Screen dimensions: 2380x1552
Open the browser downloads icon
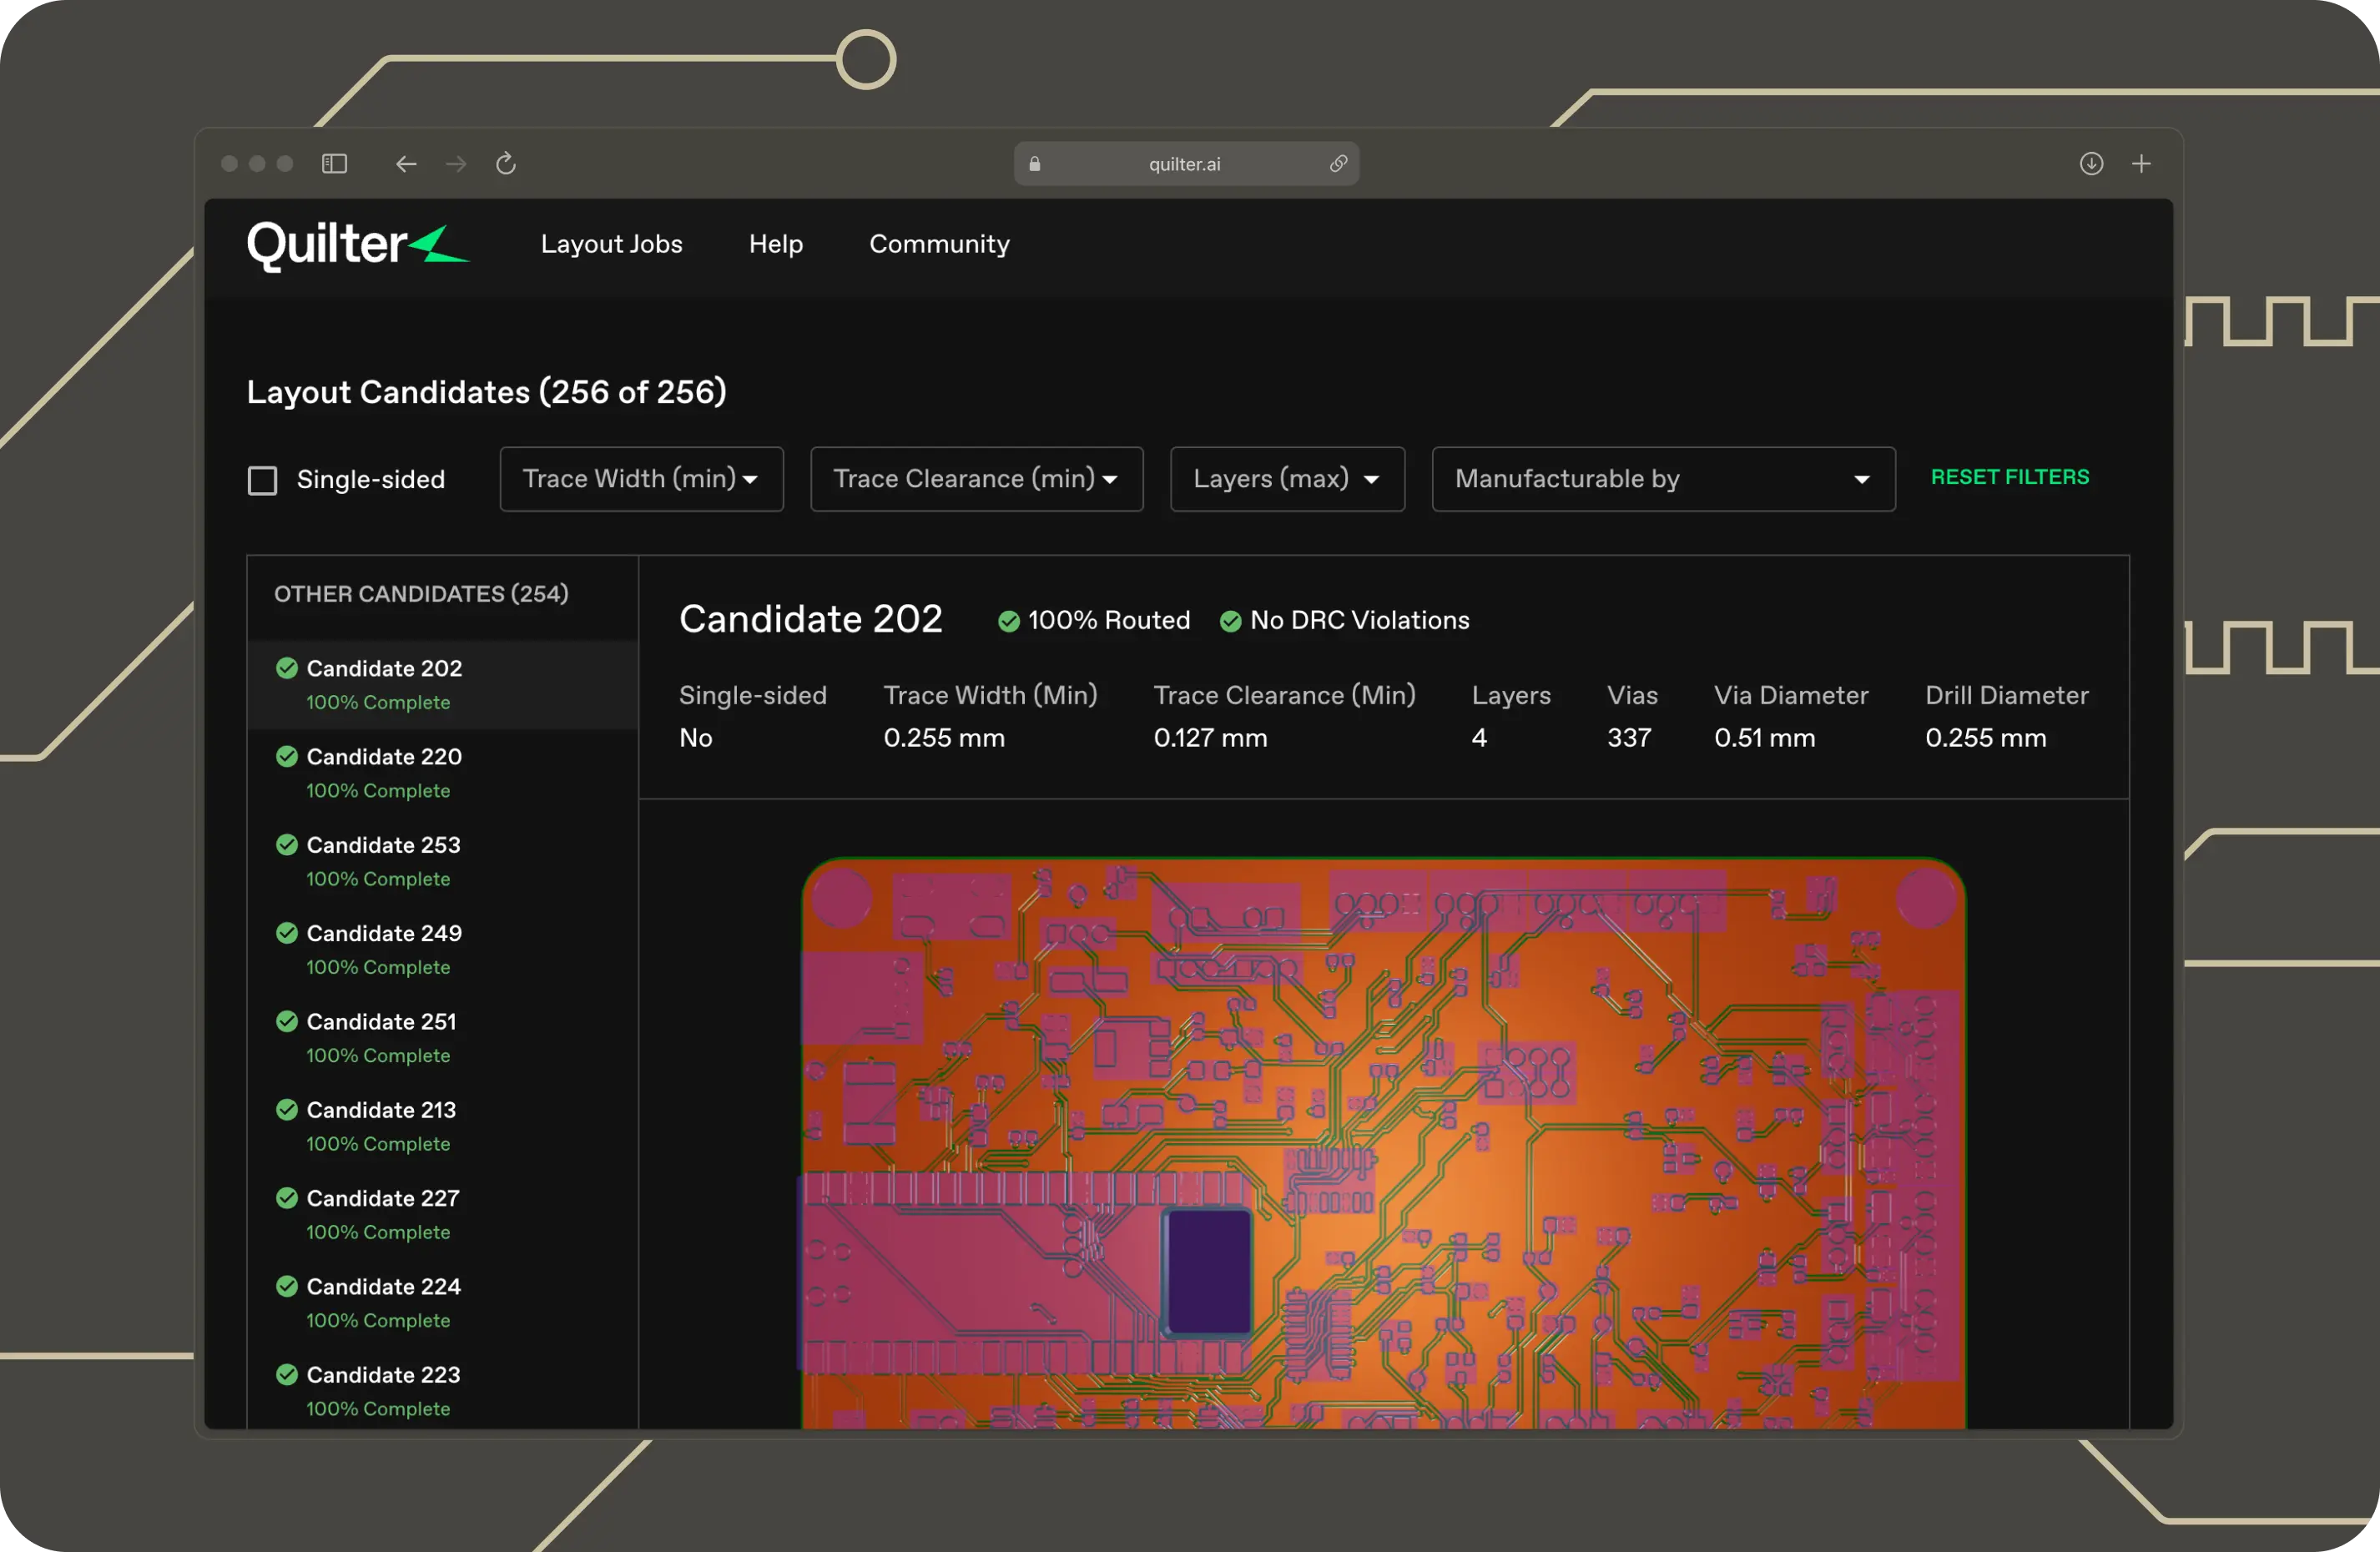click(x=2091, y=163)
